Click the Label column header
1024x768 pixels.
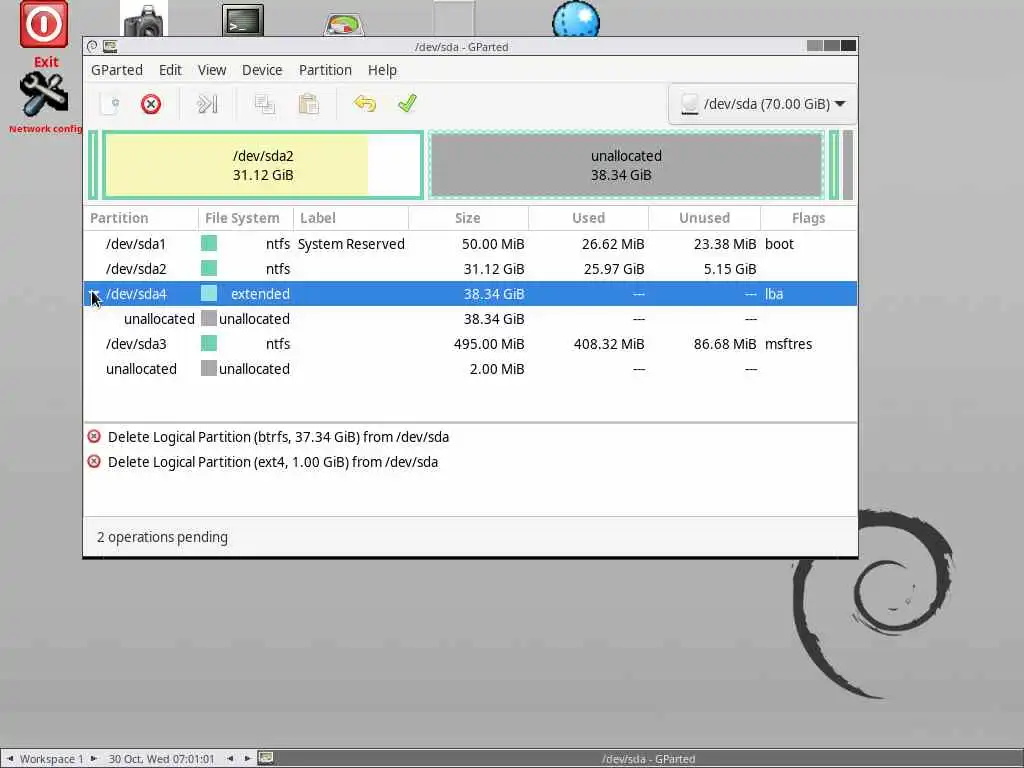(351, 218)
